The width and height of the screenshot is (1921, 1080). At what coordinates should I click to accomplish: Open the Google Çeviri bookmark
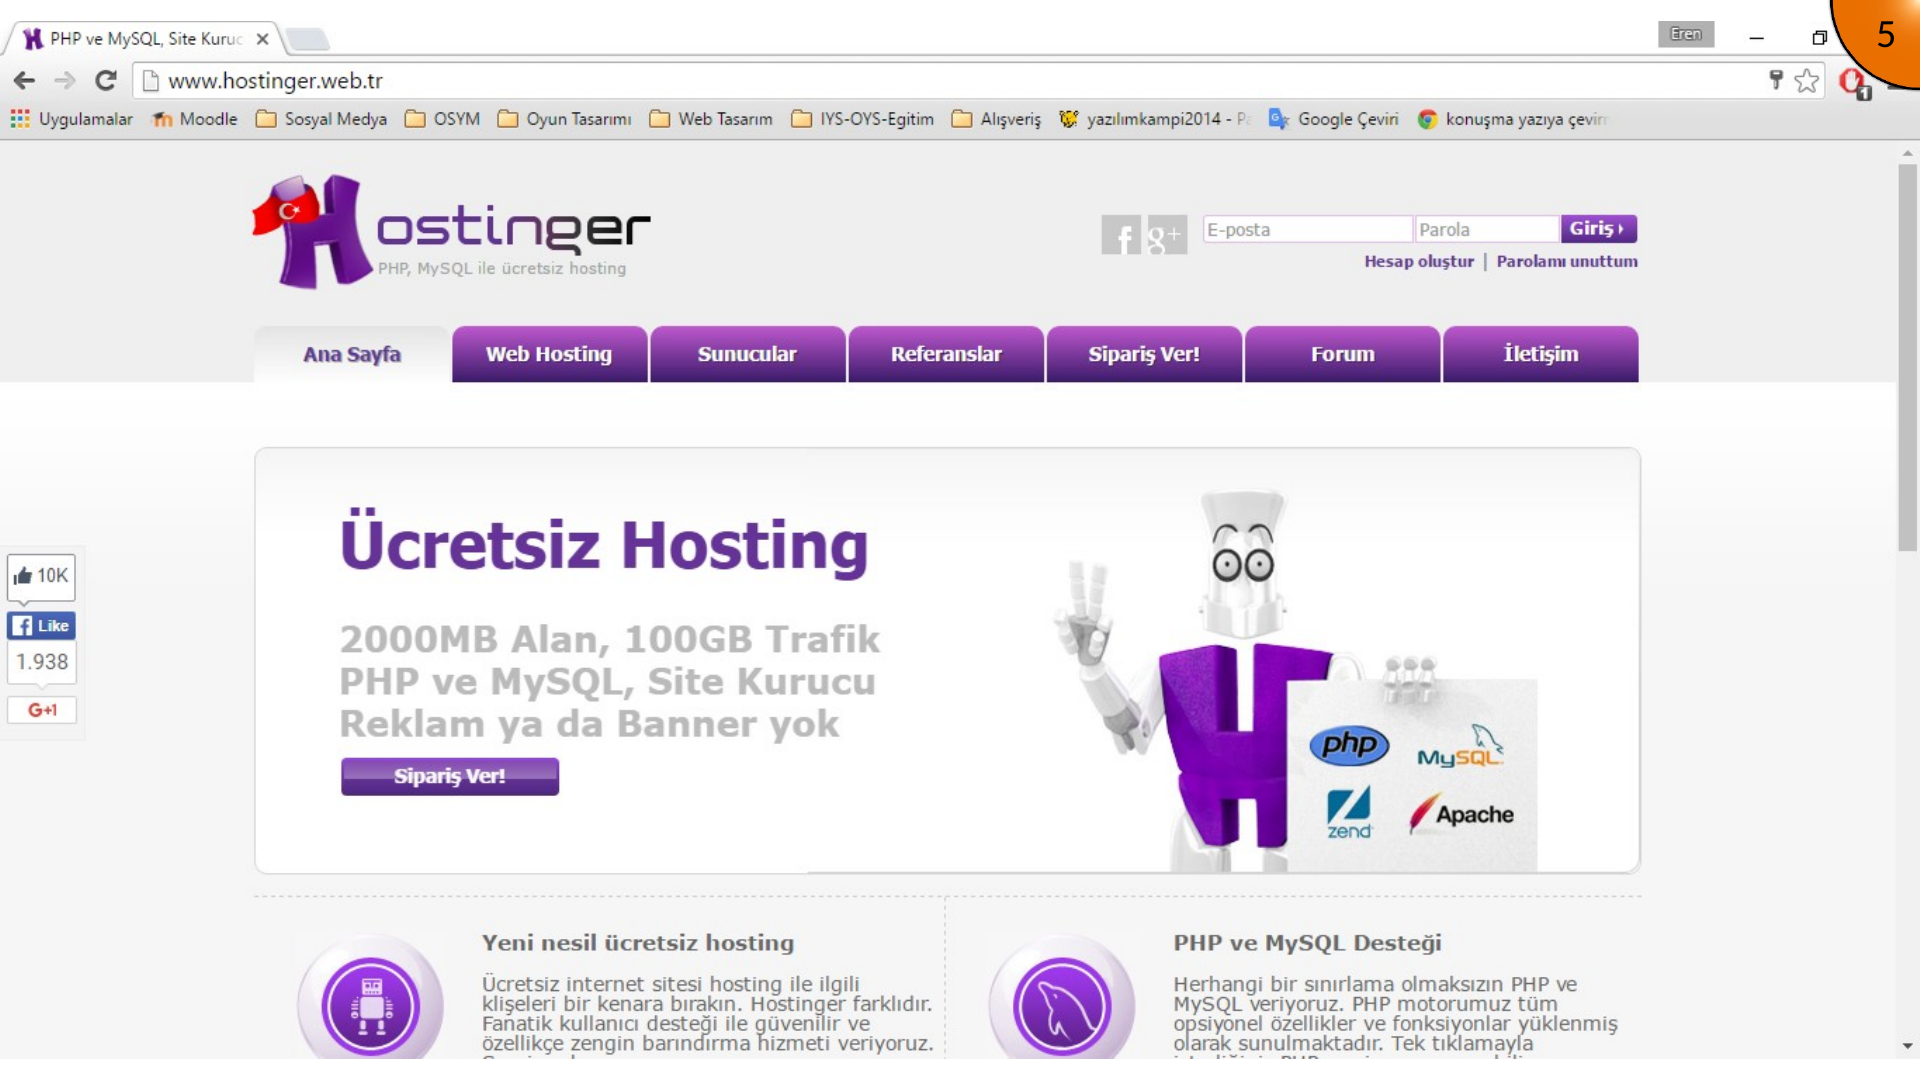pos(1334,119)
